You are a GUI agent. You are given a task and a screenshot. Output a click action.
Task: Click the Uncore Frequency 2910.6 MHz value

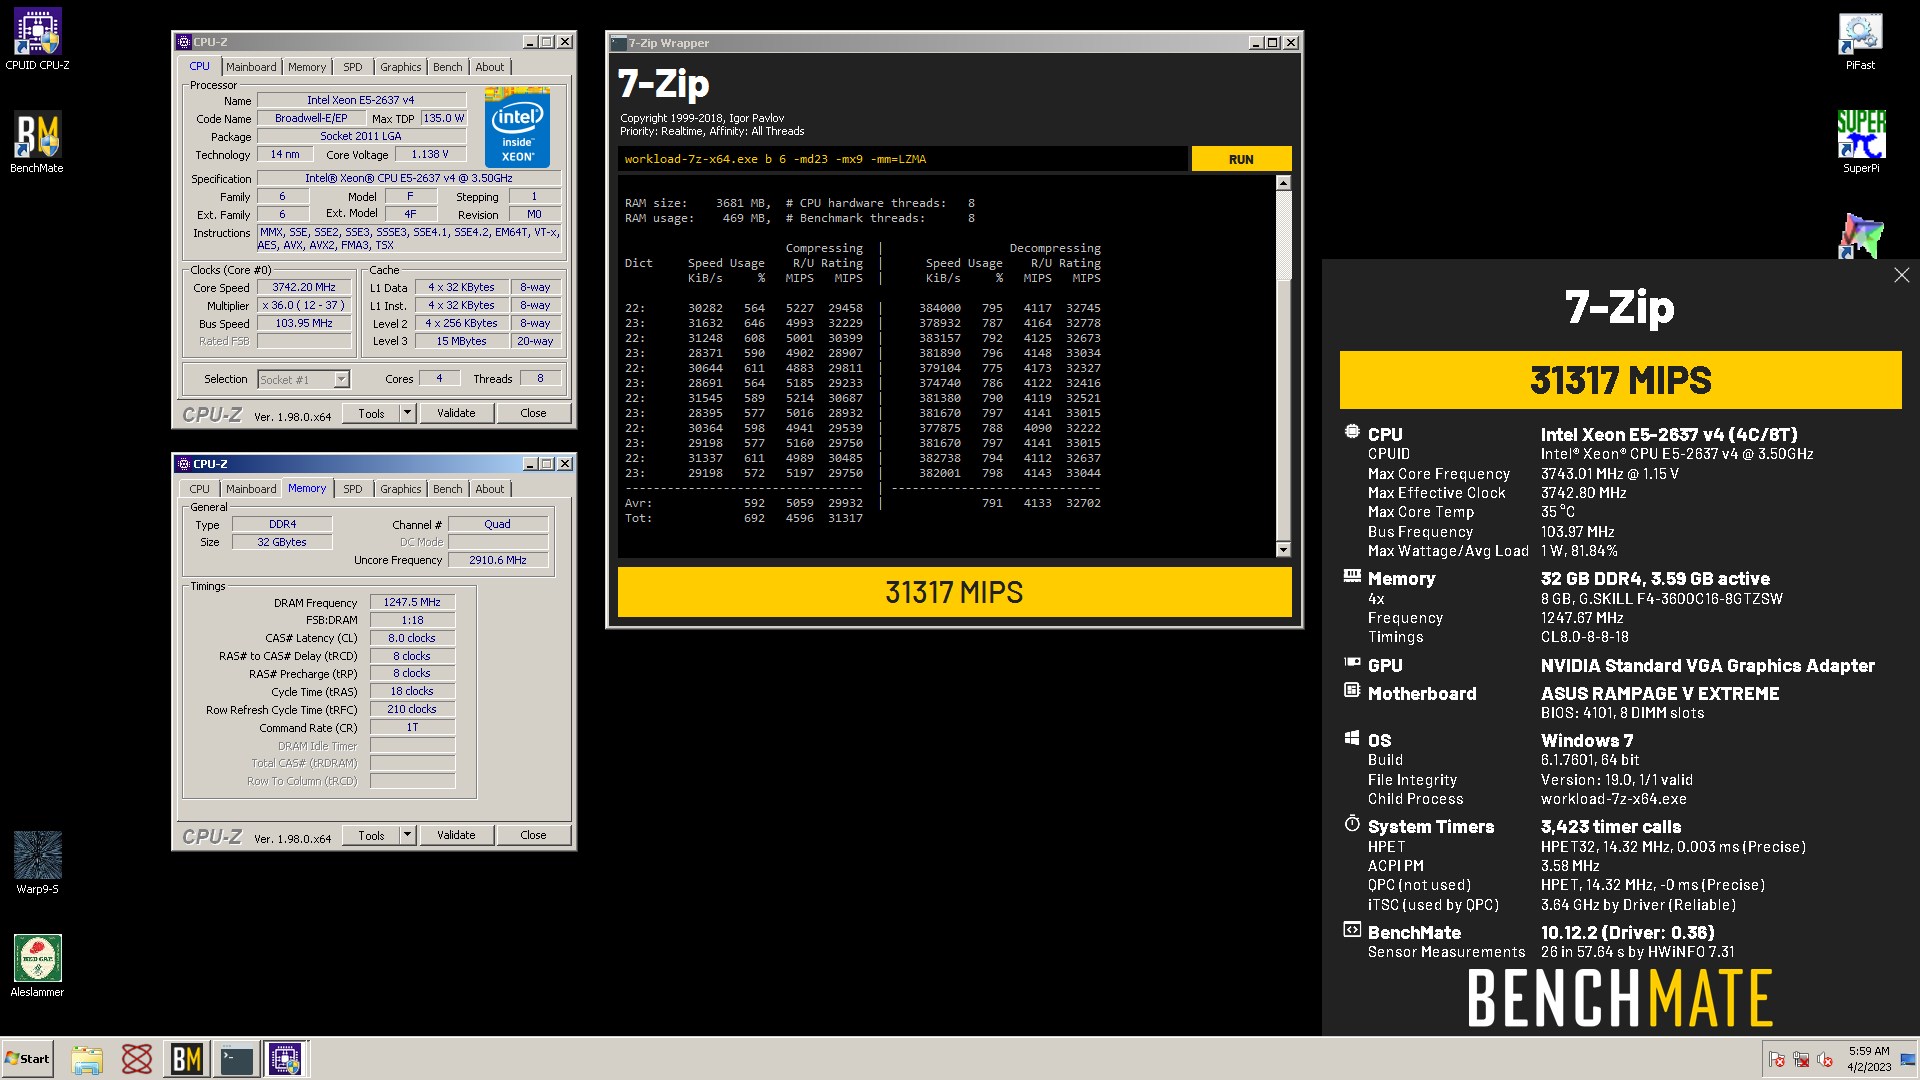[498, 560]
